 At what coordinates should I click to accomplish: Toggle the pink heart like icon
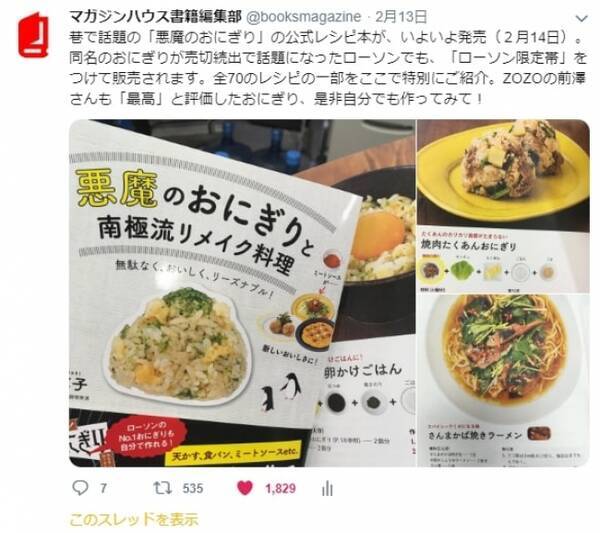click(245, 488)
